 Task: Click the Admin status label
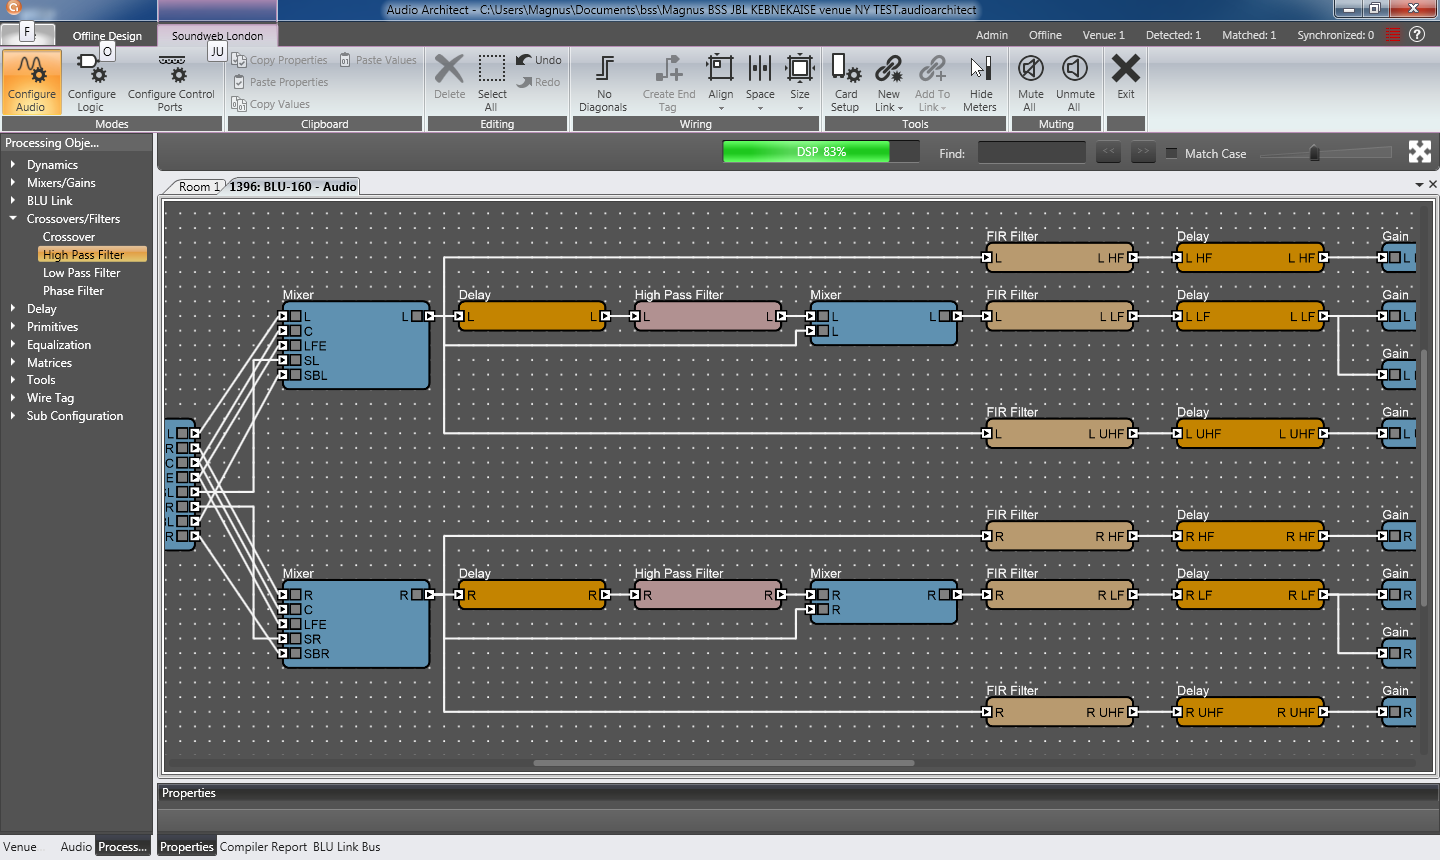point(991,35)
